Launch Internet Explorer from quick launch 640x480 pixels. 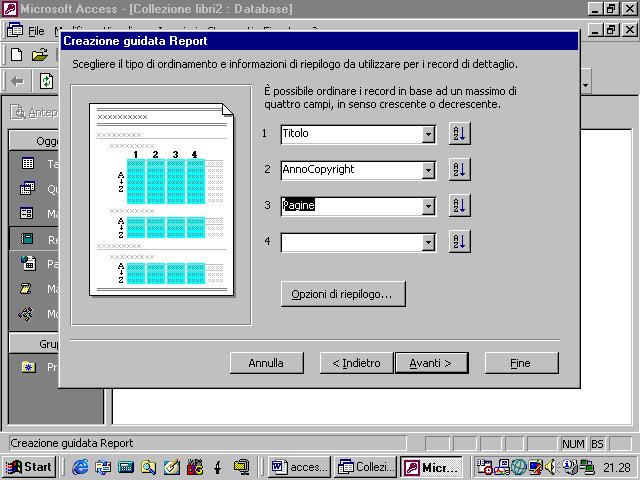[80, 467]
